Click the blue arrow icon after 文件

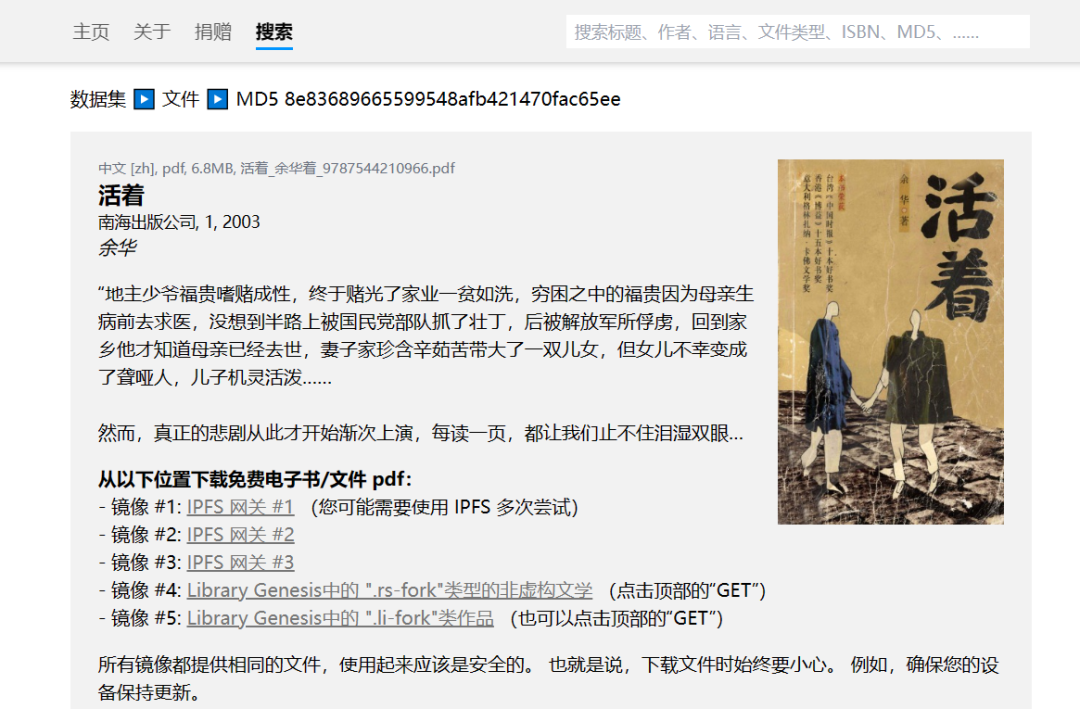pyautogui.click(x=218, y=99)
